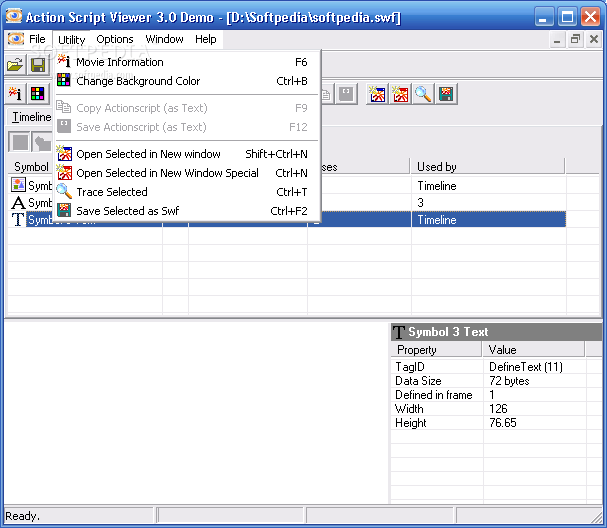This screenshot has width=607, height=528.
Task: Select Trace Selected menu entry
Action: 188,192
